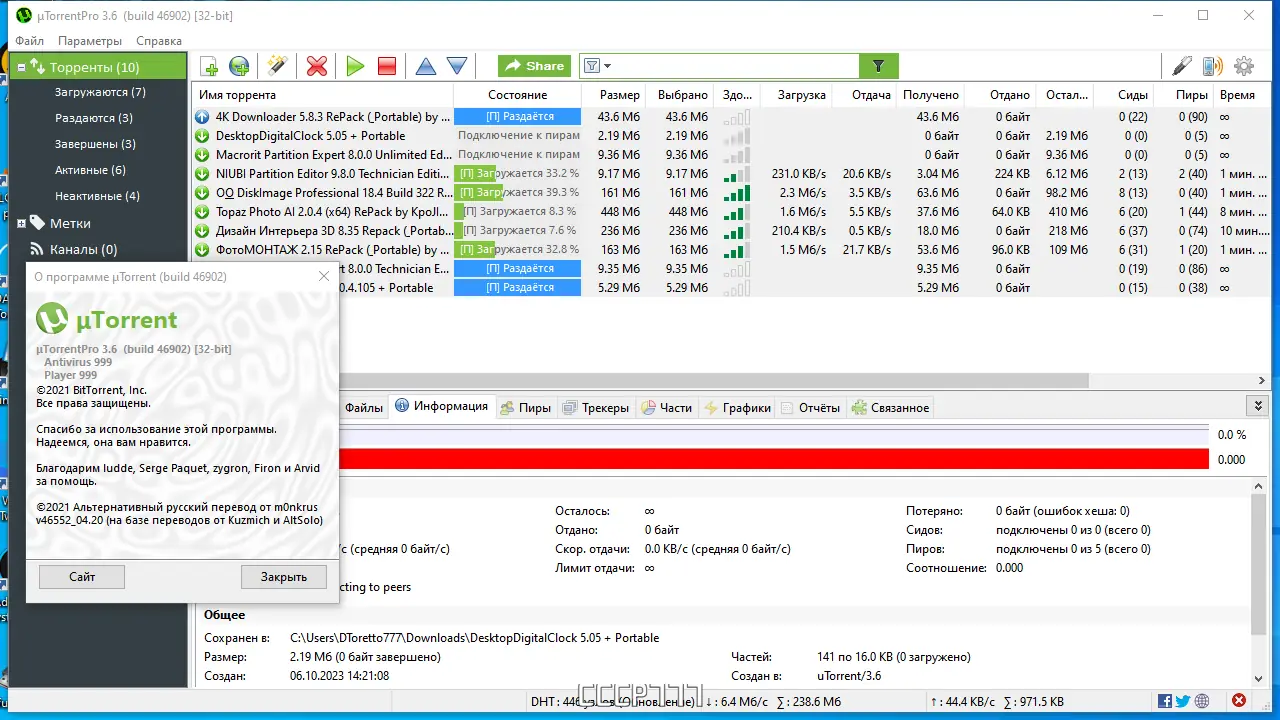Image resolution: width=1280 pixels, height=720 pixels.
Task: Add a torrent file with the toolbar icon
Action: [209, 67]
